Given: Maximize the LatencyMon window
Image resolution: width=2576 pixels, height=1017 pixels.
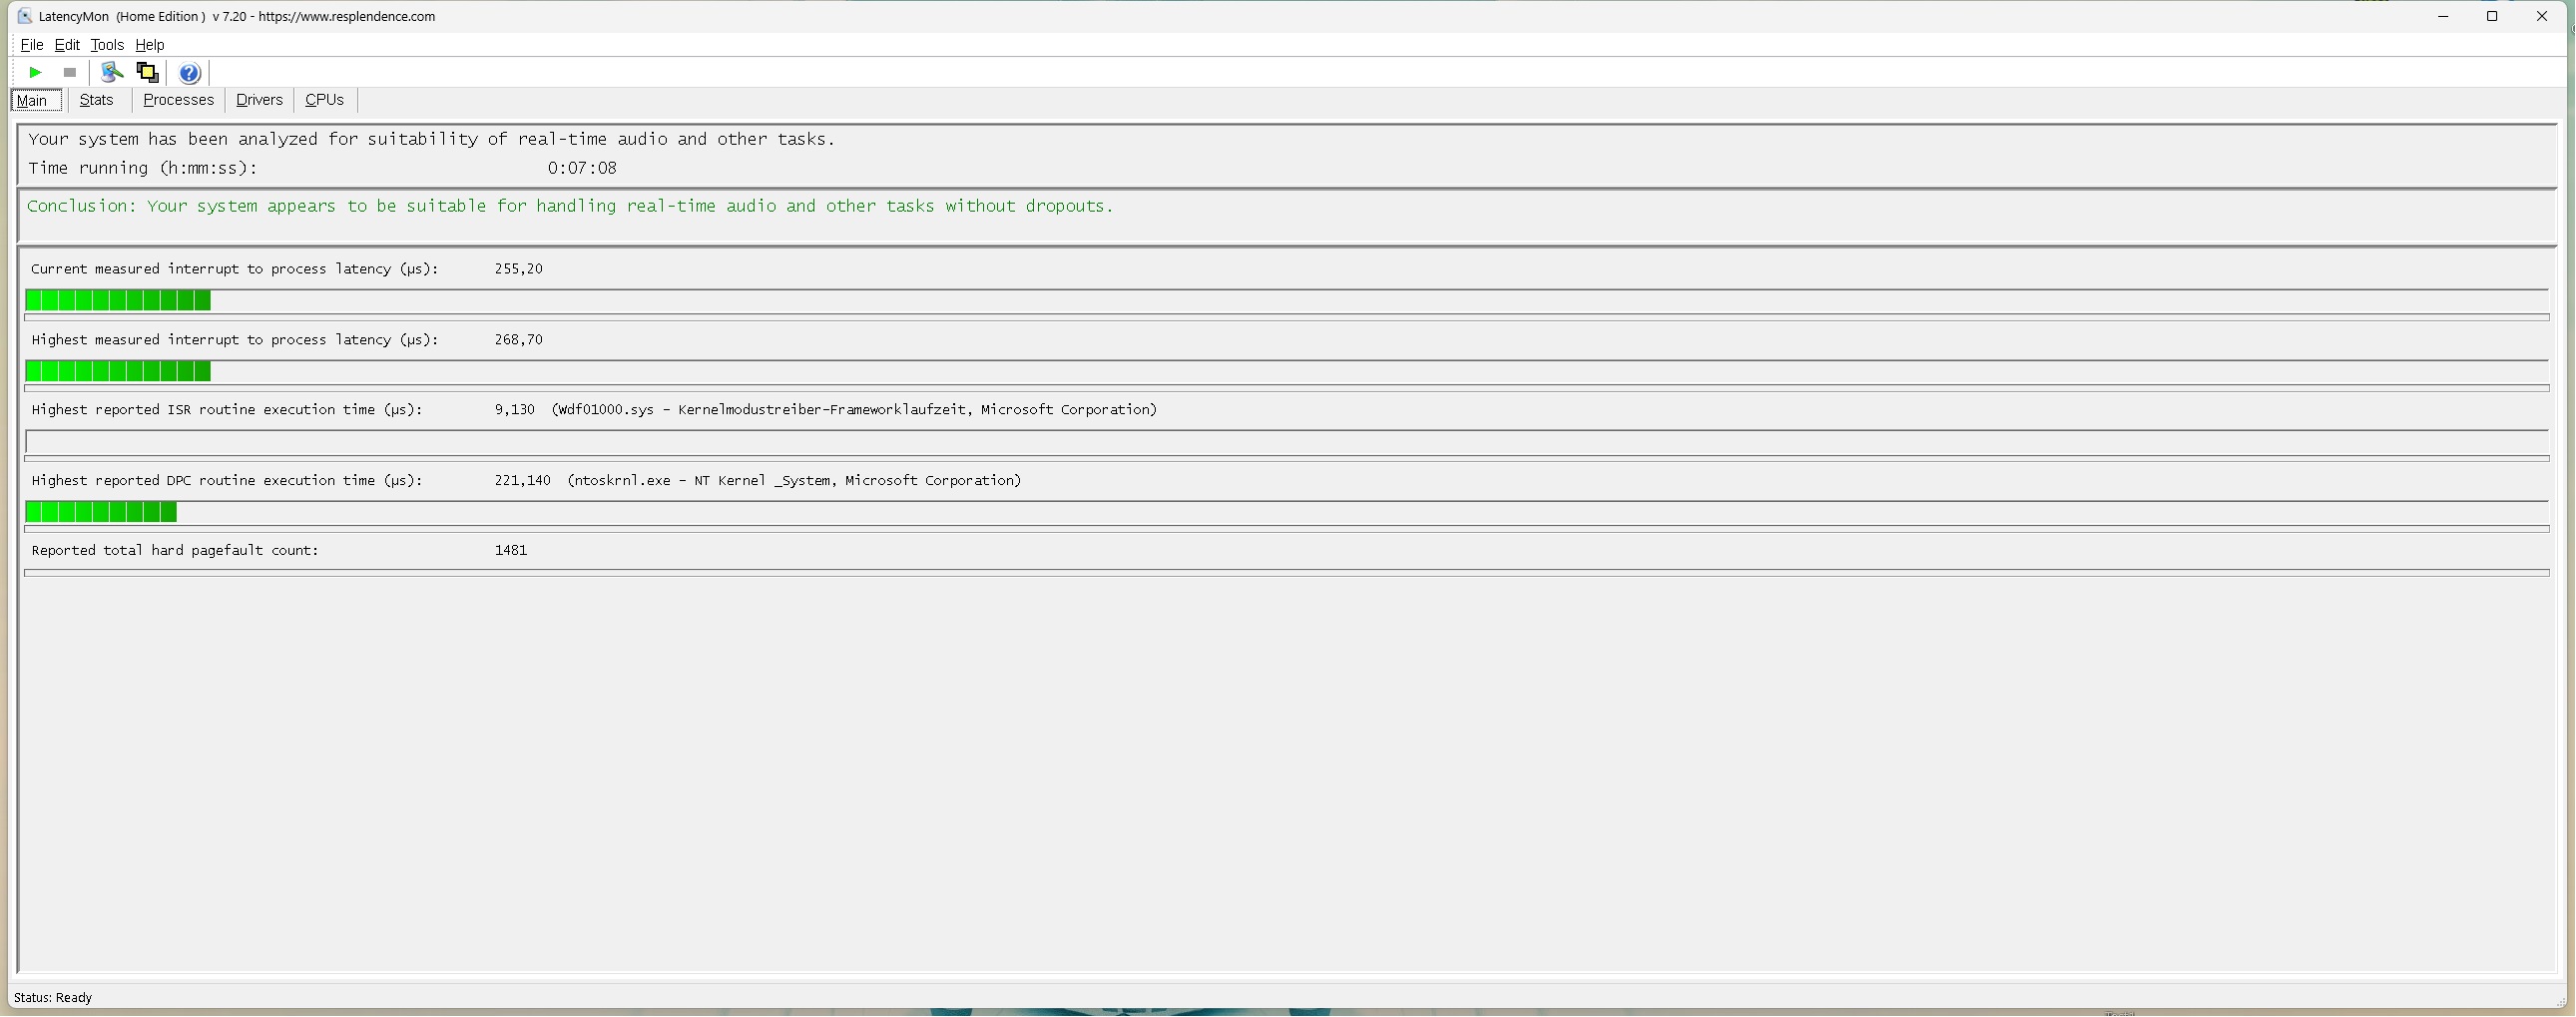Looking at the screenshot, I should tap(2492, 16).
